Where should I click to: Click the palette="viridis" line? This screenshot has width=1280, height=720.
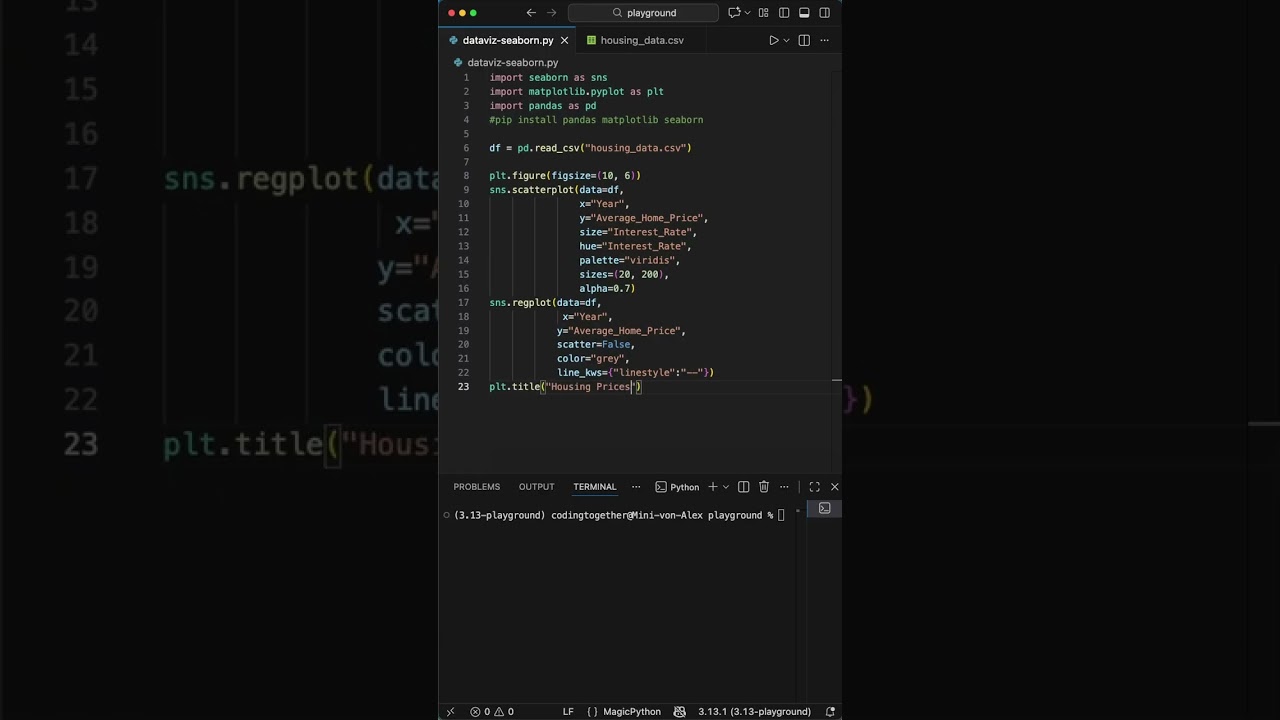629,260
